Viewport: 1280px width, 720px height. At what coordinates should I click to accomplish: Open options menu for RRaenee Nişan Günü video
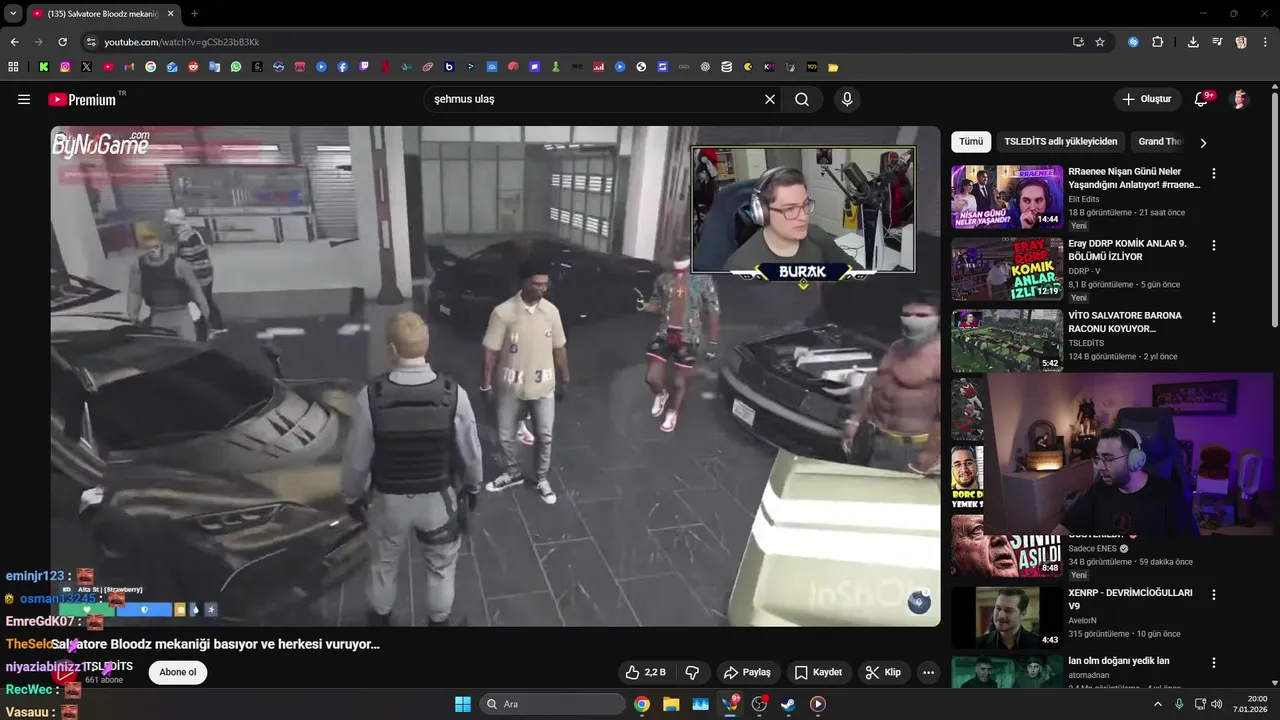pos(1214,173)
